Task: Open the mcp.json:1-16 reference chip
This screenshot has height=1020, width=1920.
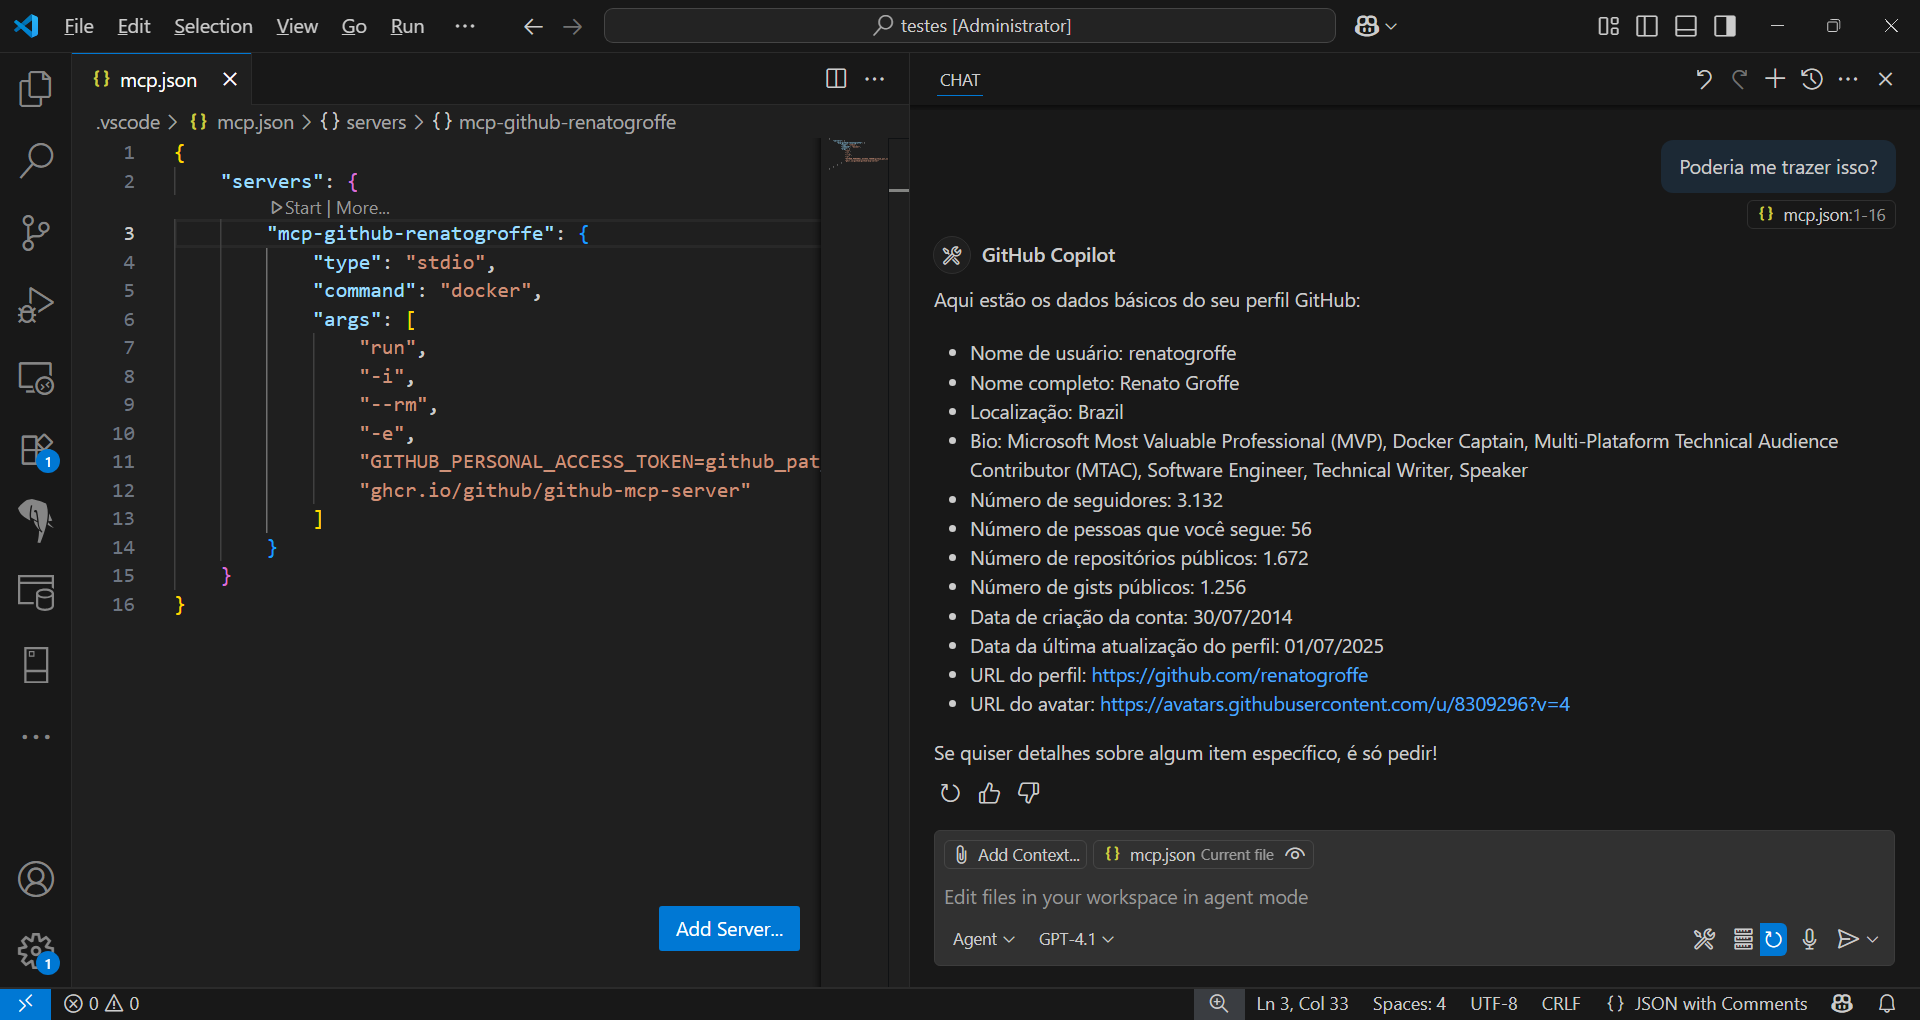Action: pos(1822,215)
